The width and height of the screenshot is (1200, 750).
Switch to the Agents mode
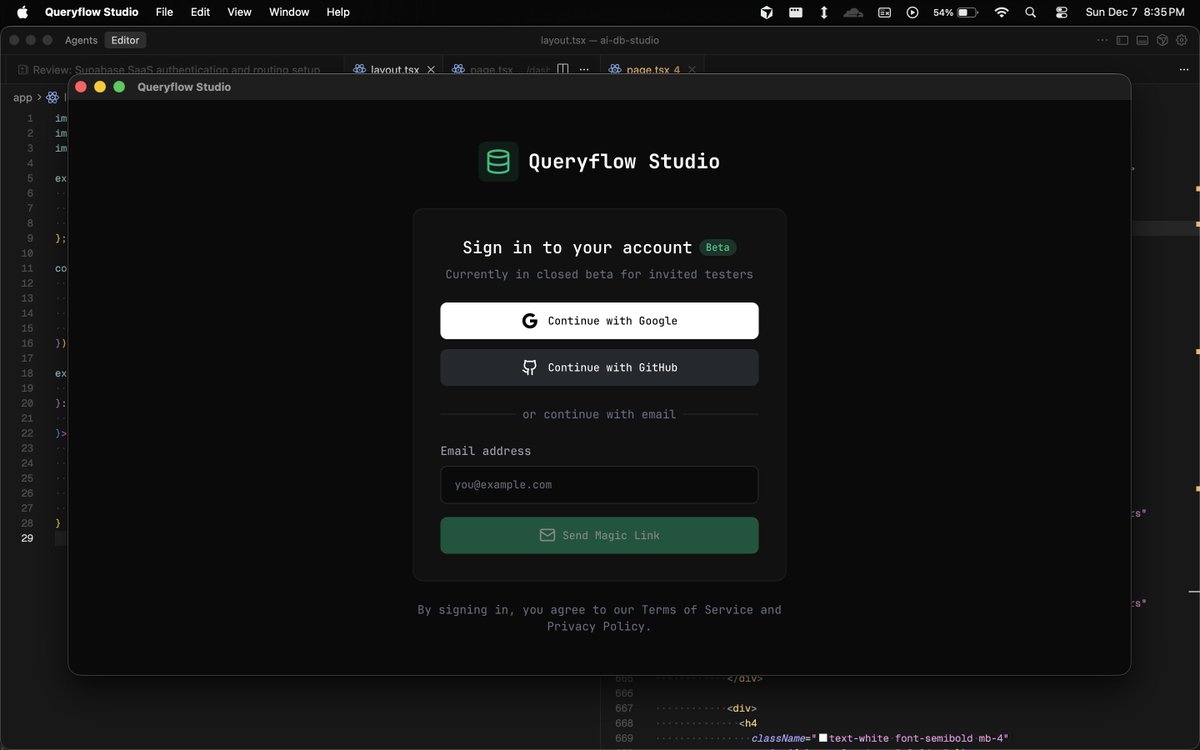[x=81, y=40]
